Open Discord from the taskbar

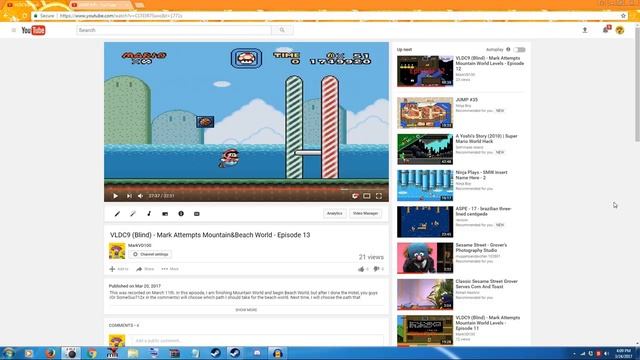(x=257, y=353)
